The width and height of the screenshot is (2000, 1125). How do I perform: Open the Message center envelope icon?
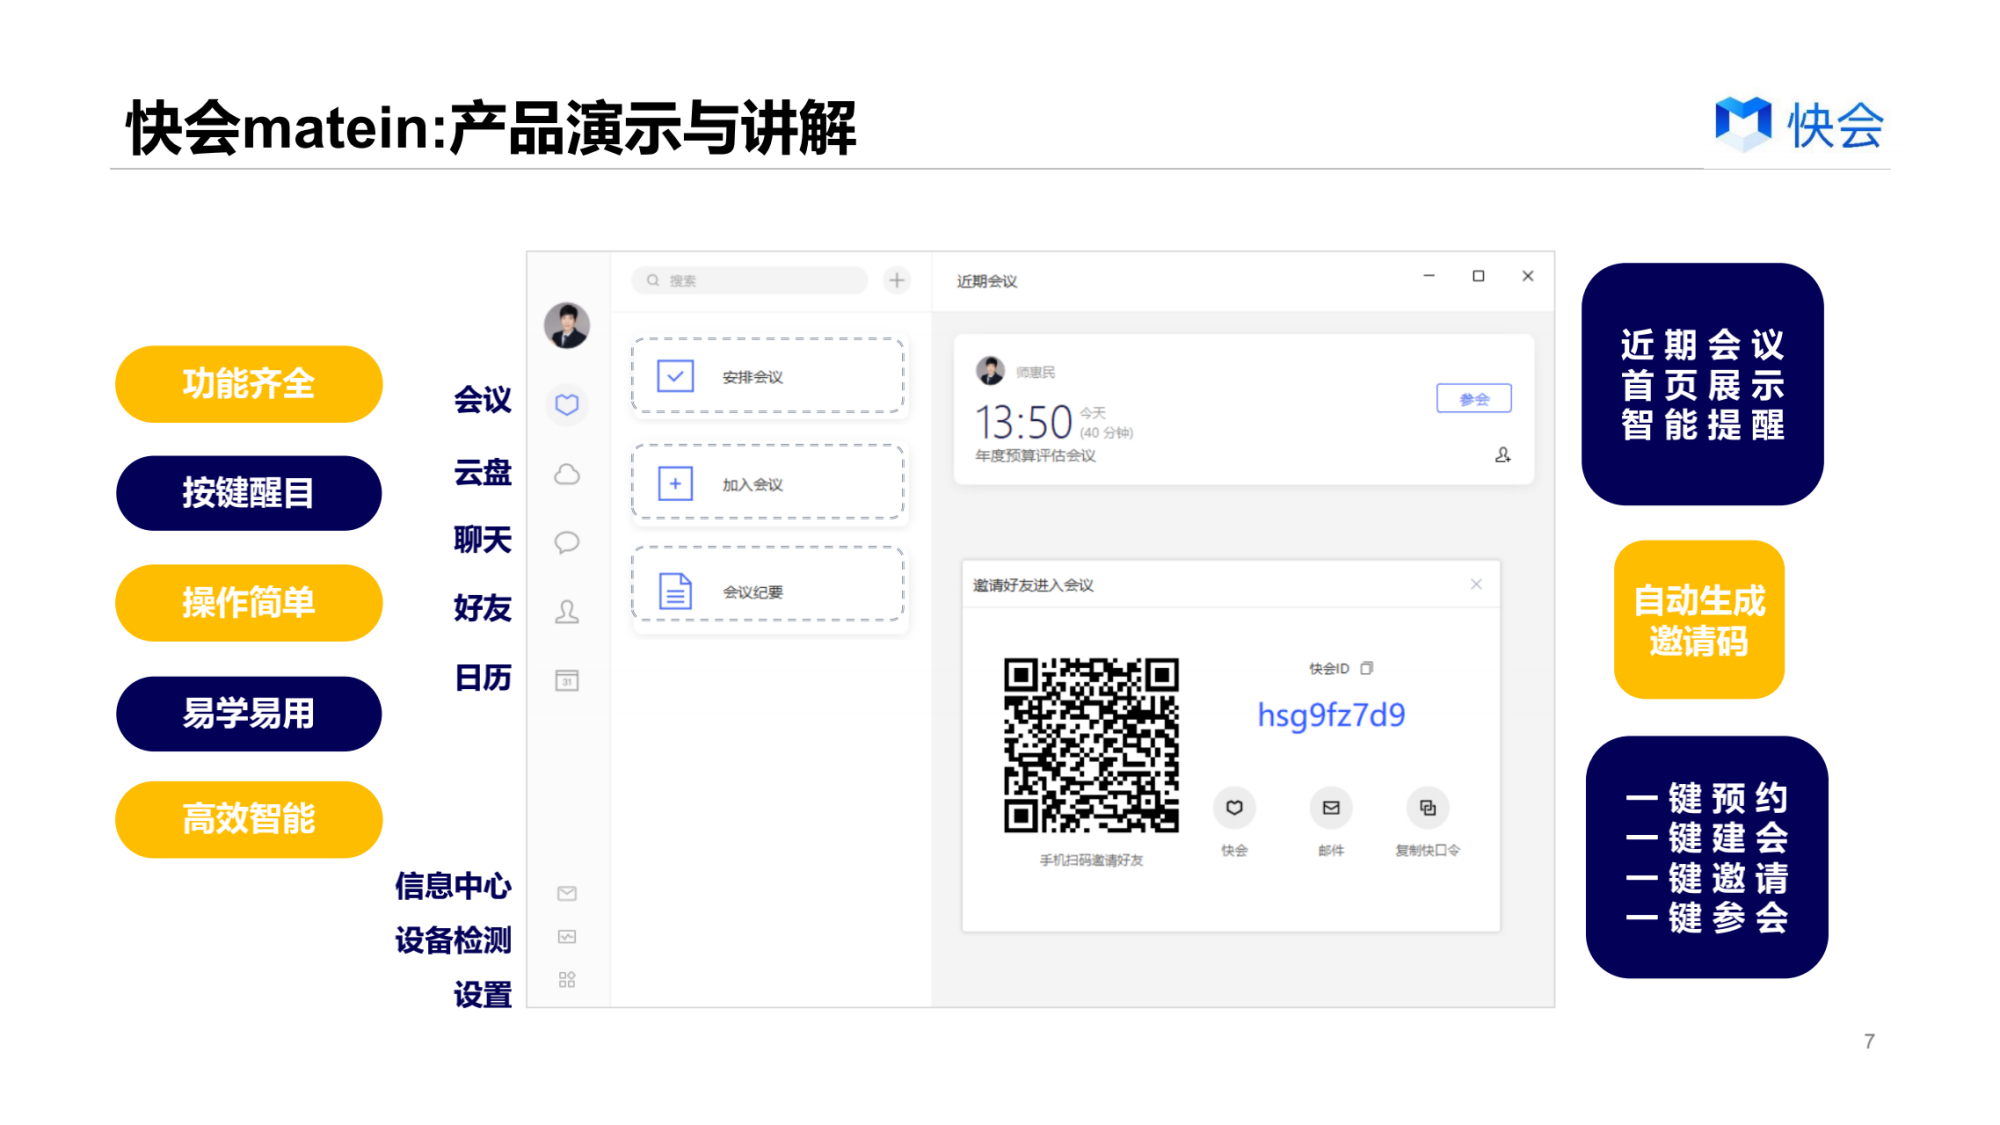[567, 893]
